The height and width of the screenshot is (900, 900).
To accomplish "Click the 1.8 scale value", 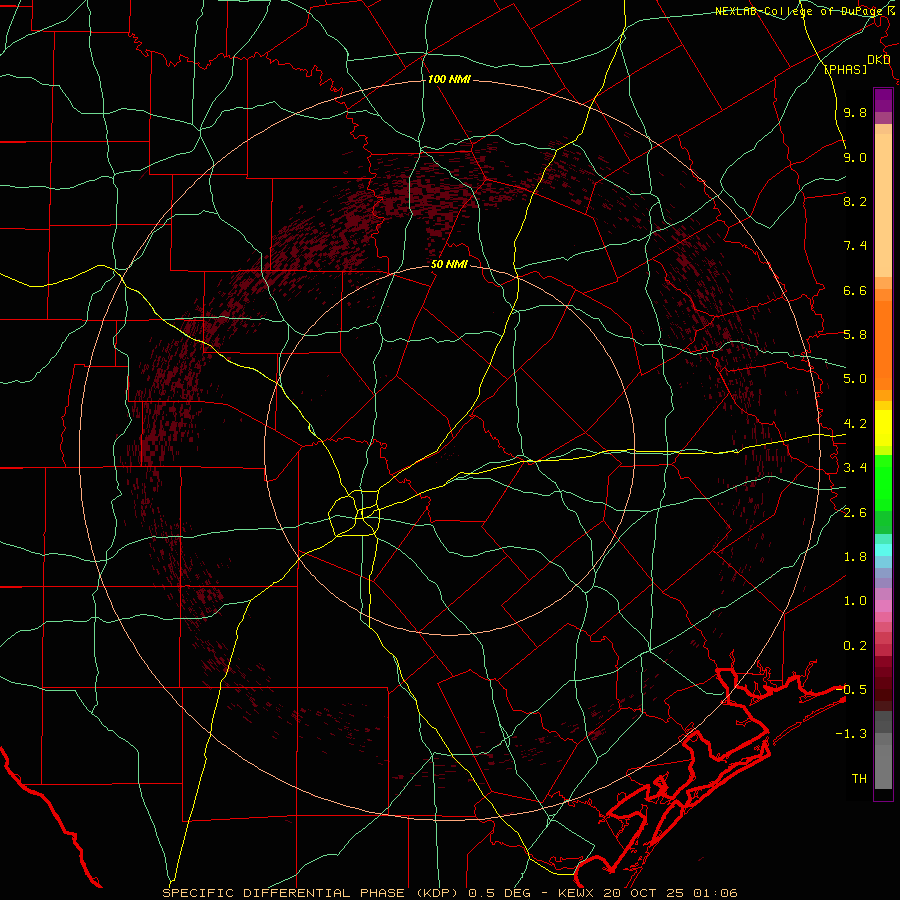I will (855, 557).
